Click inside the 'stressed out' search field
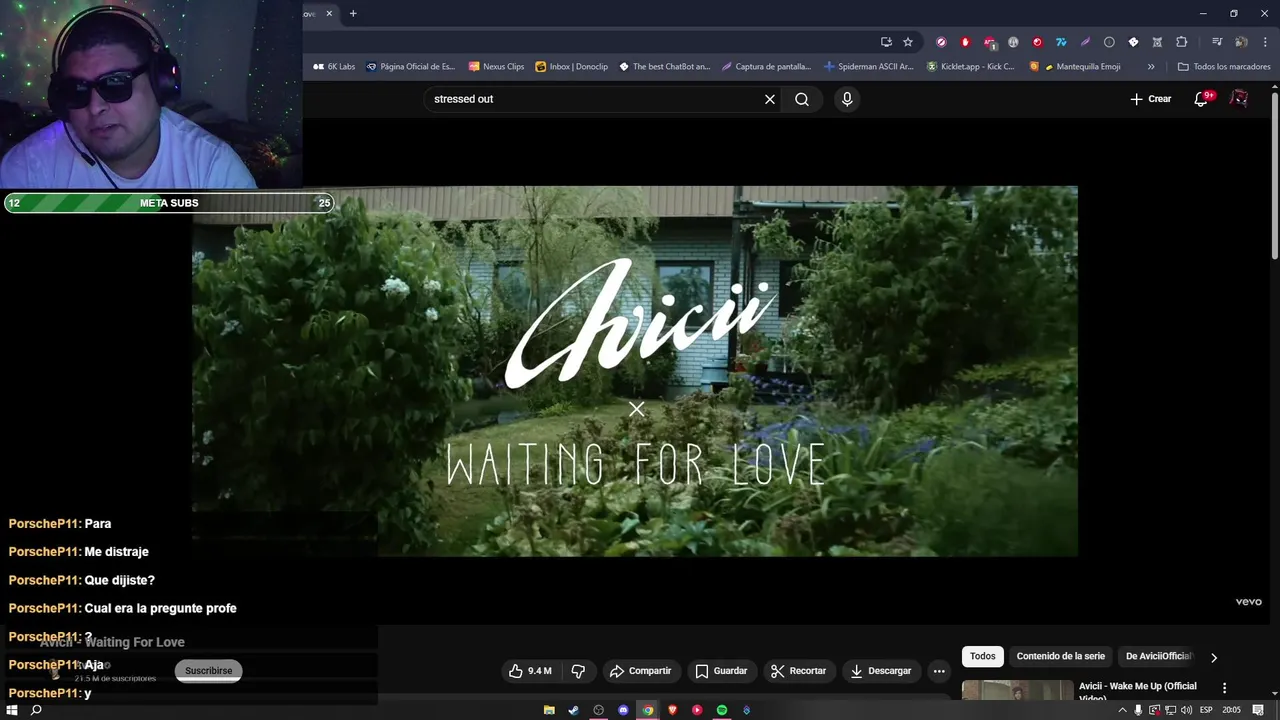1280x720 pixels. coord(595,99)
